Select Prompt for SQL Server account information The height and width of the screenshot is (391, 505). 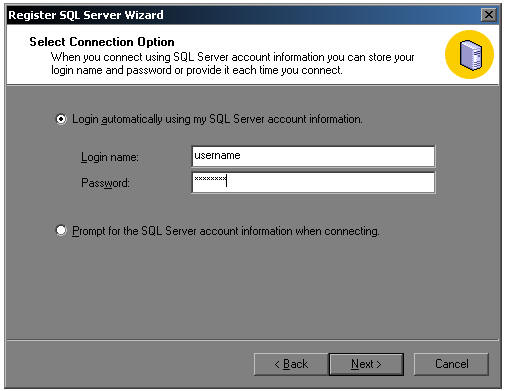[61, 231]
